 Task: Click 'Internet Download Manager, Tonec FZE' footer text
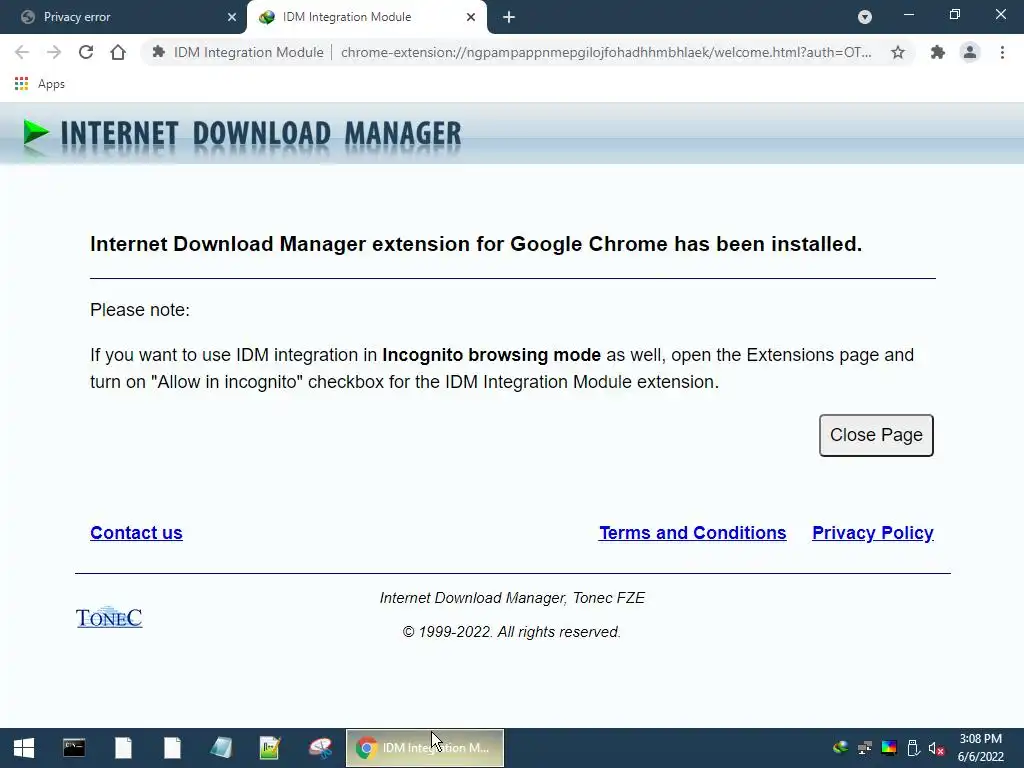point(512,598)
